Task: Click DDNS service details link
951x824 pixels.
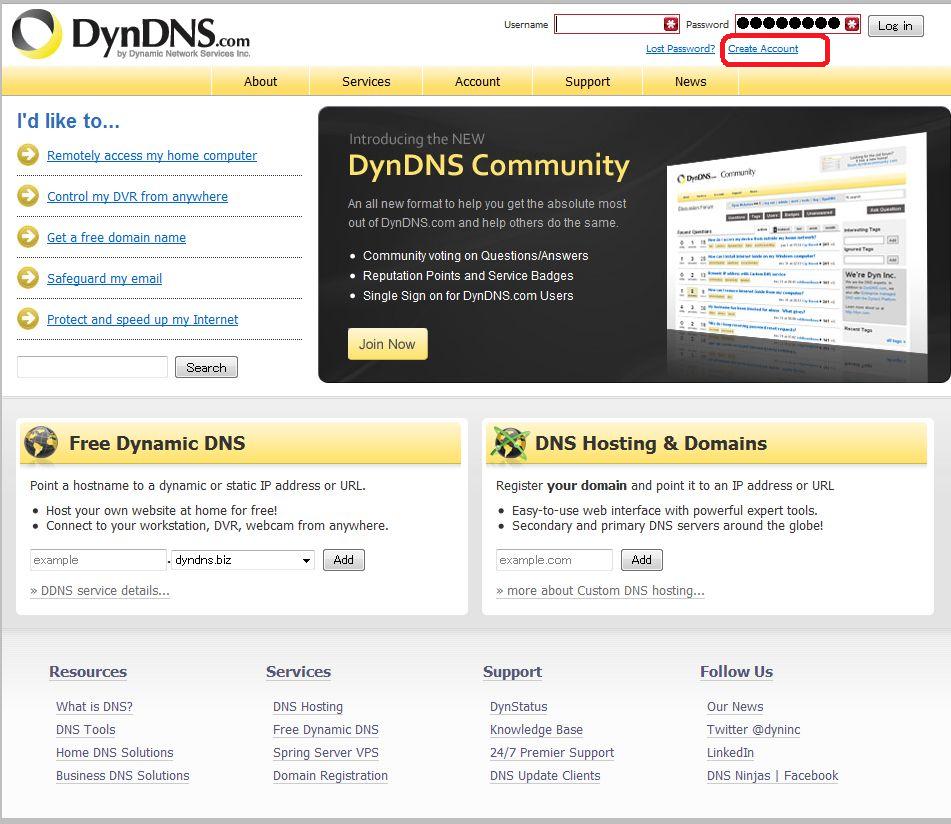Action: 100,591
